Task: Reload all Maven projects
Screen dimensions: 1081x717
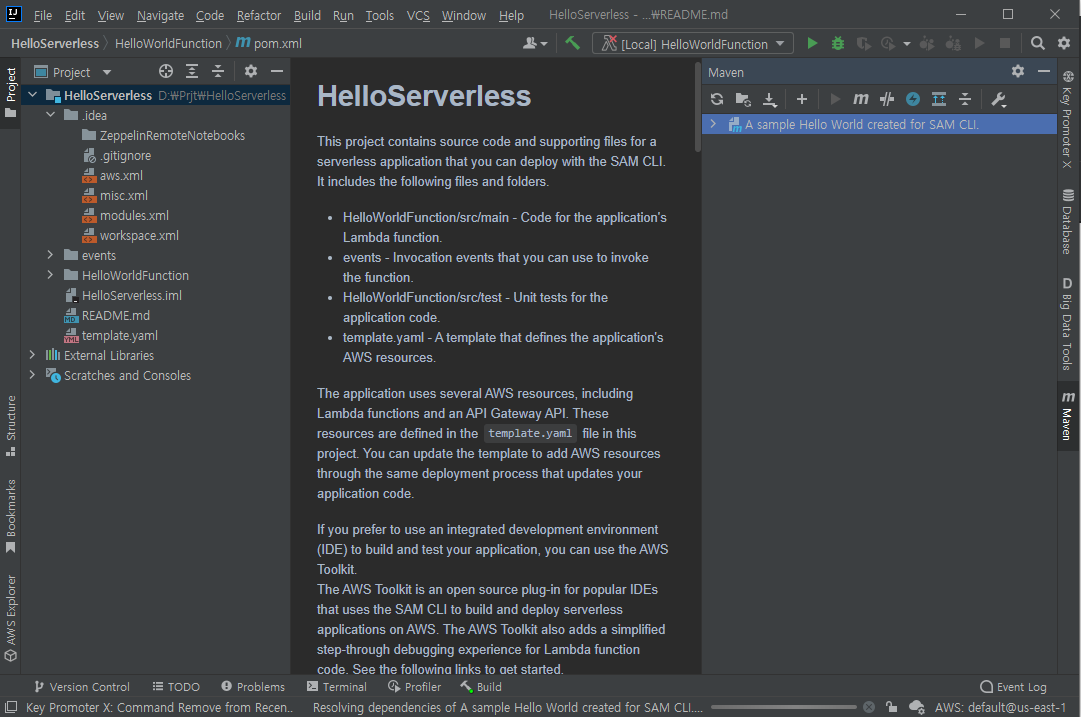Action: point(717,99)
